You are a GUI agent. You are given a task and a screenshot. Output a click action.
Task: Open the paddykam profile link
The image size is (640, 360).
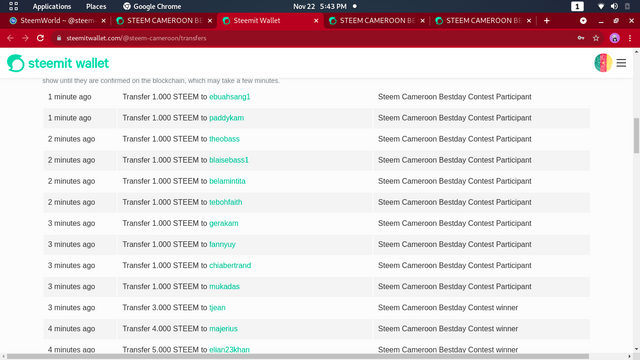click(227, 118)
